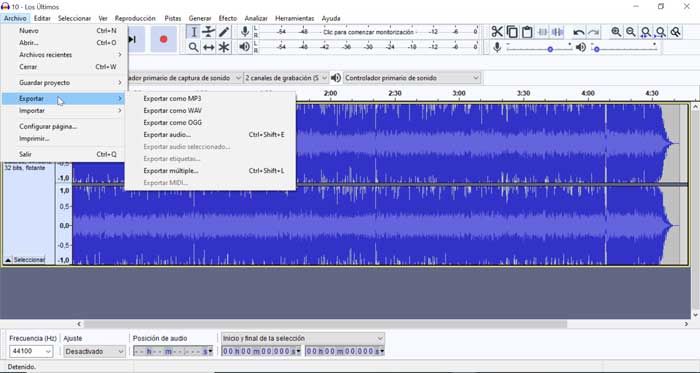Click the Fit Project zoom icon
This screenshot has width=700, height=373.
pos(661,32)
